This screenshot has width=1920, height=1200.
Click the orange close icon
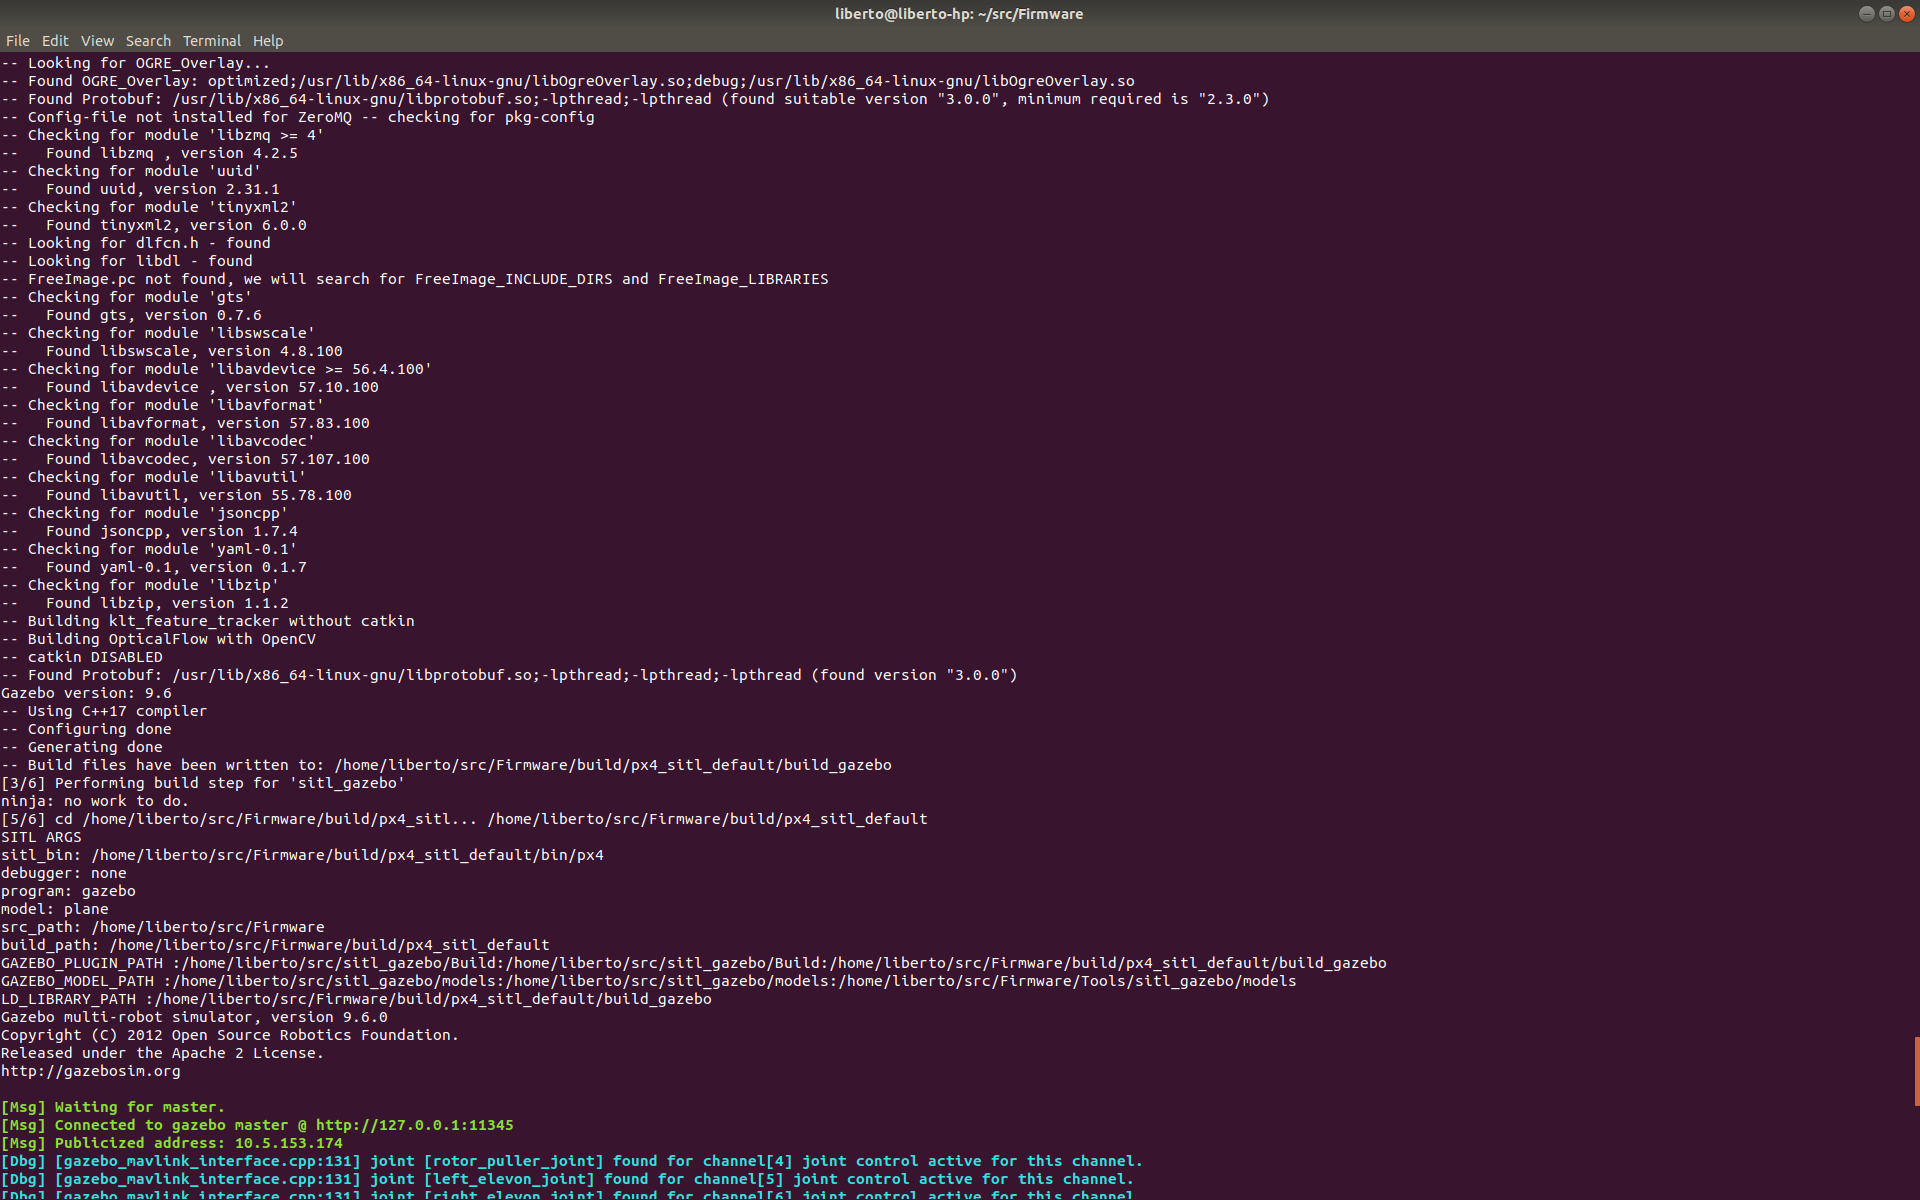(x=1908, y=13)
